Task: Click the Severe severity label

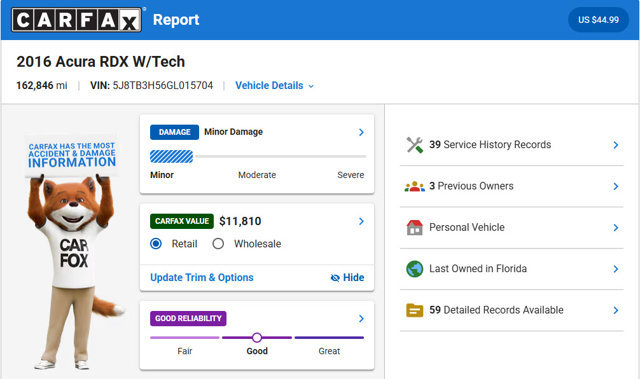Action: pos(351,175)
